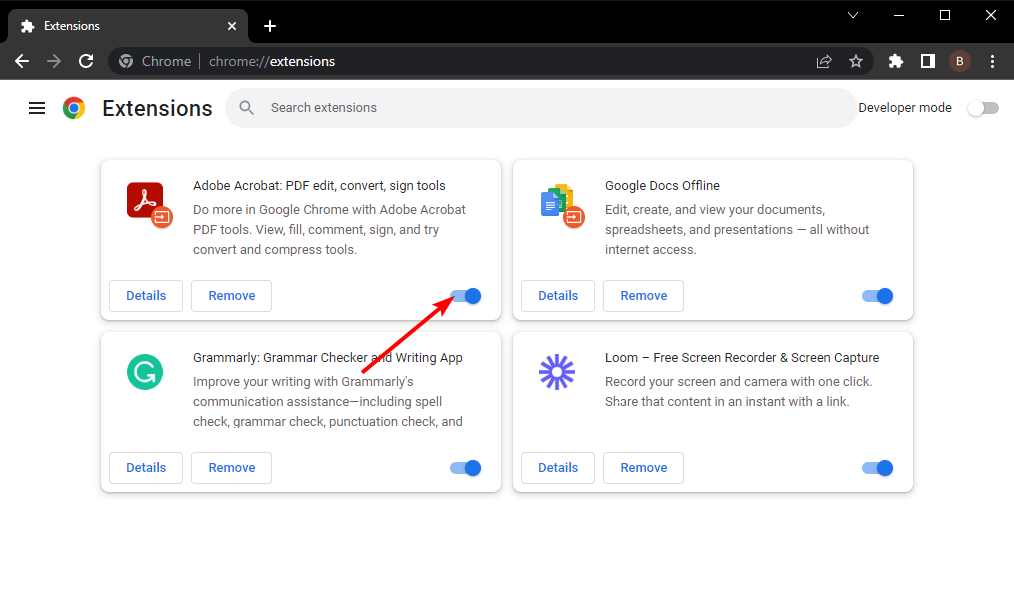Turn off the Grammarly extension toggle
The image size is (1014, 593).
tap(466, 468)
